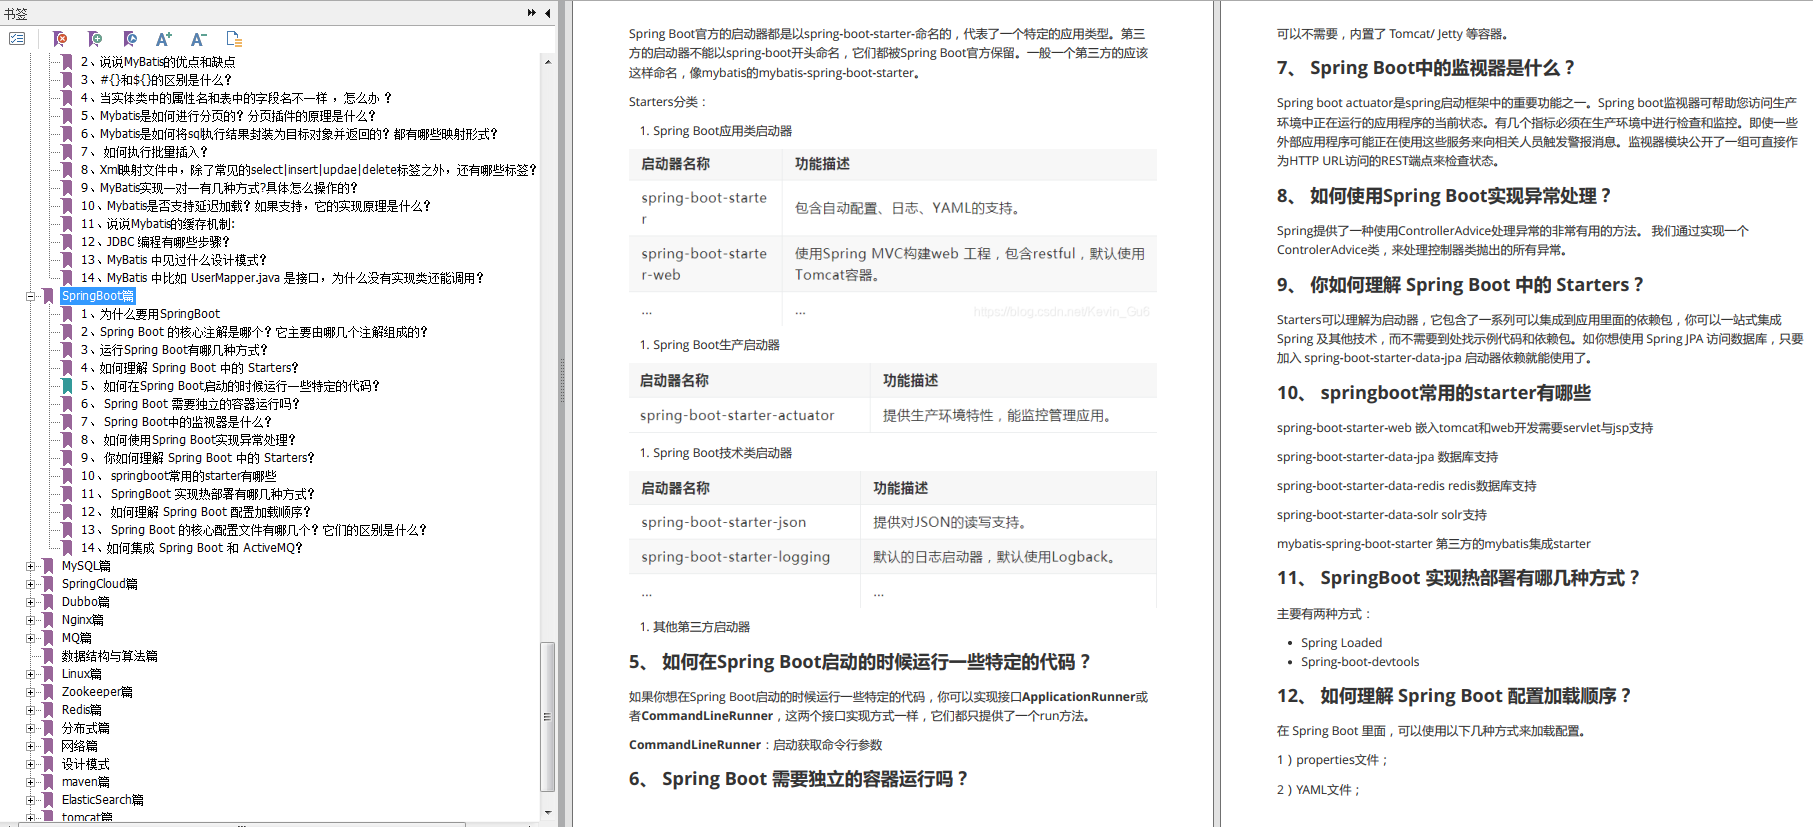1813x827 pixels.
Task: Click the bookmark icon beside 14、如何集成 Spring Boot 和 ActiveMQ
Action: click(67, 548)
